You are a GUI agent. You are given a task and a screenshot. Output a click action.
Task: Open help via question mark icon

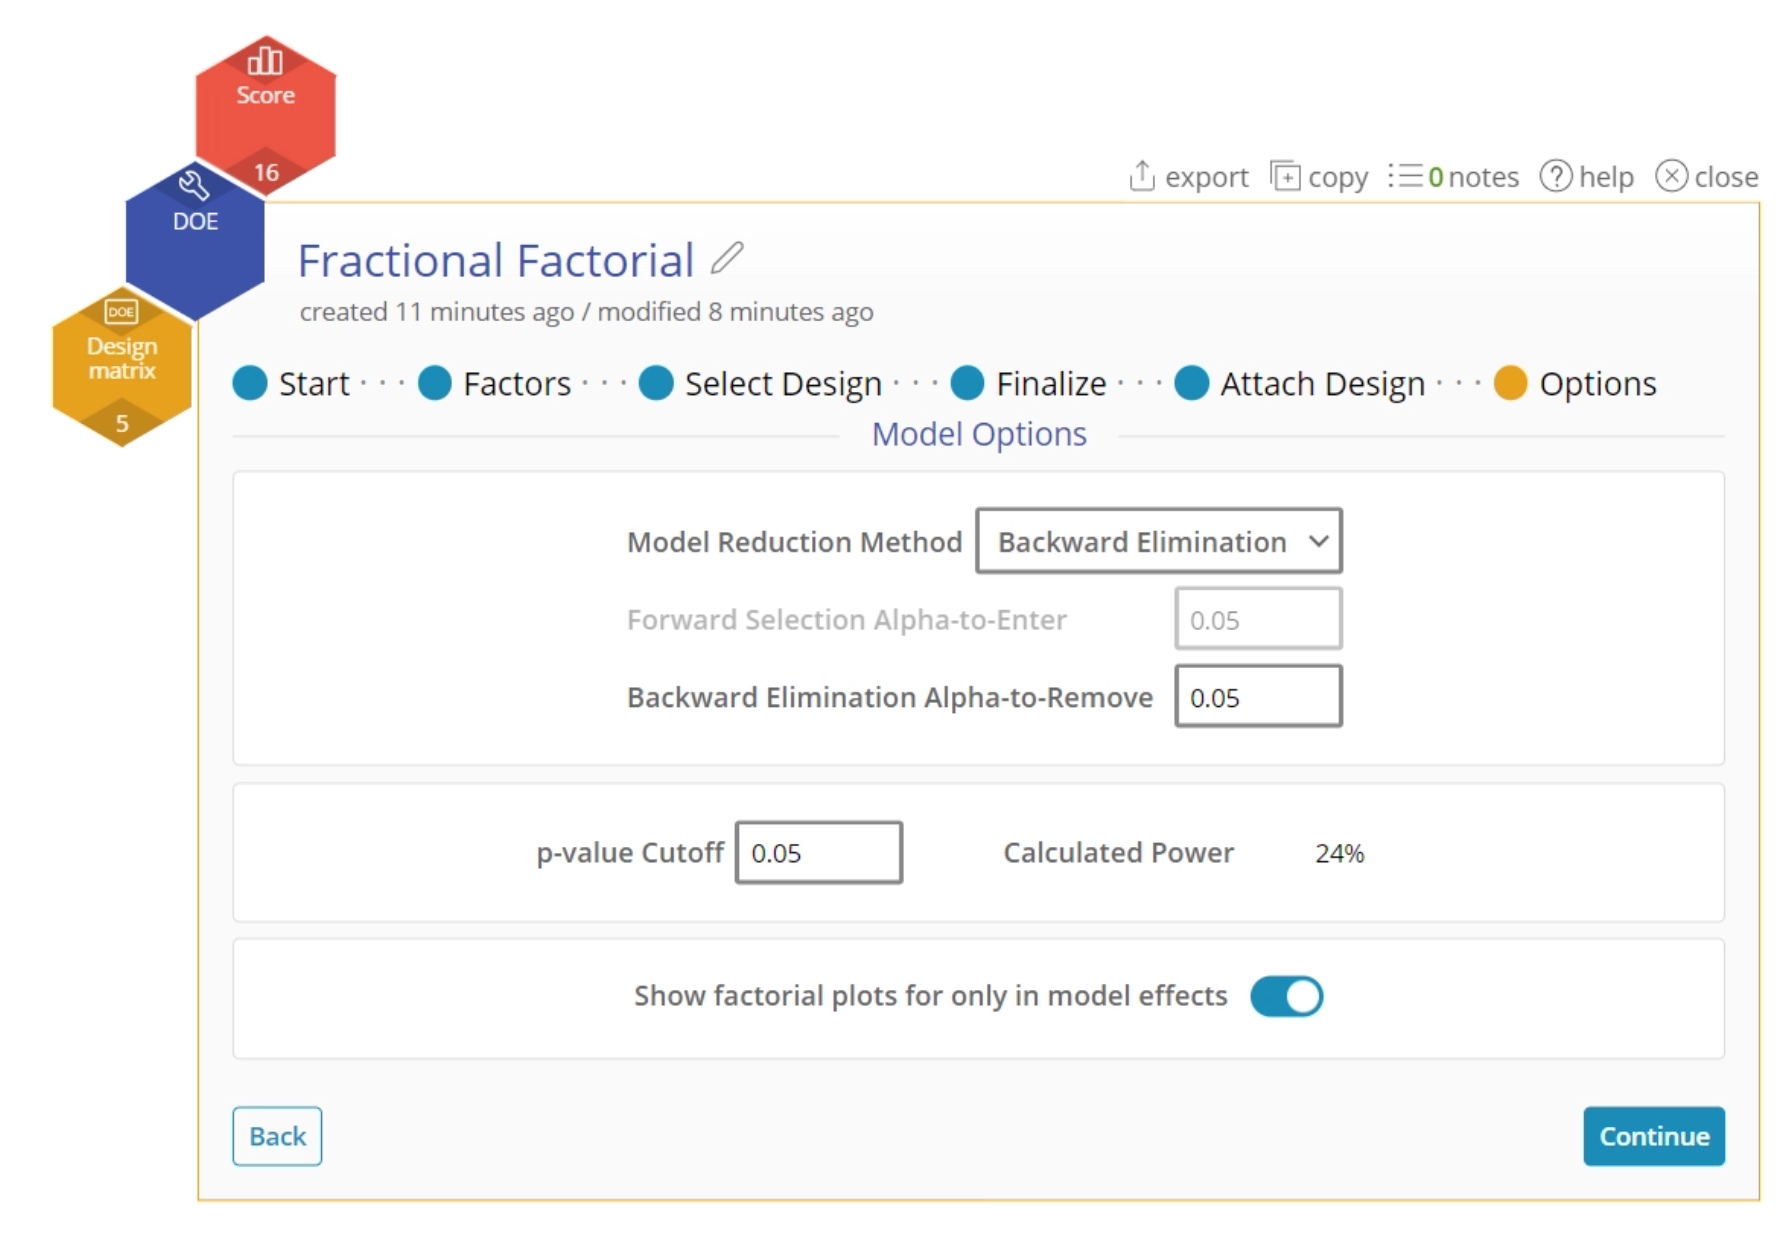point(1556,176)
